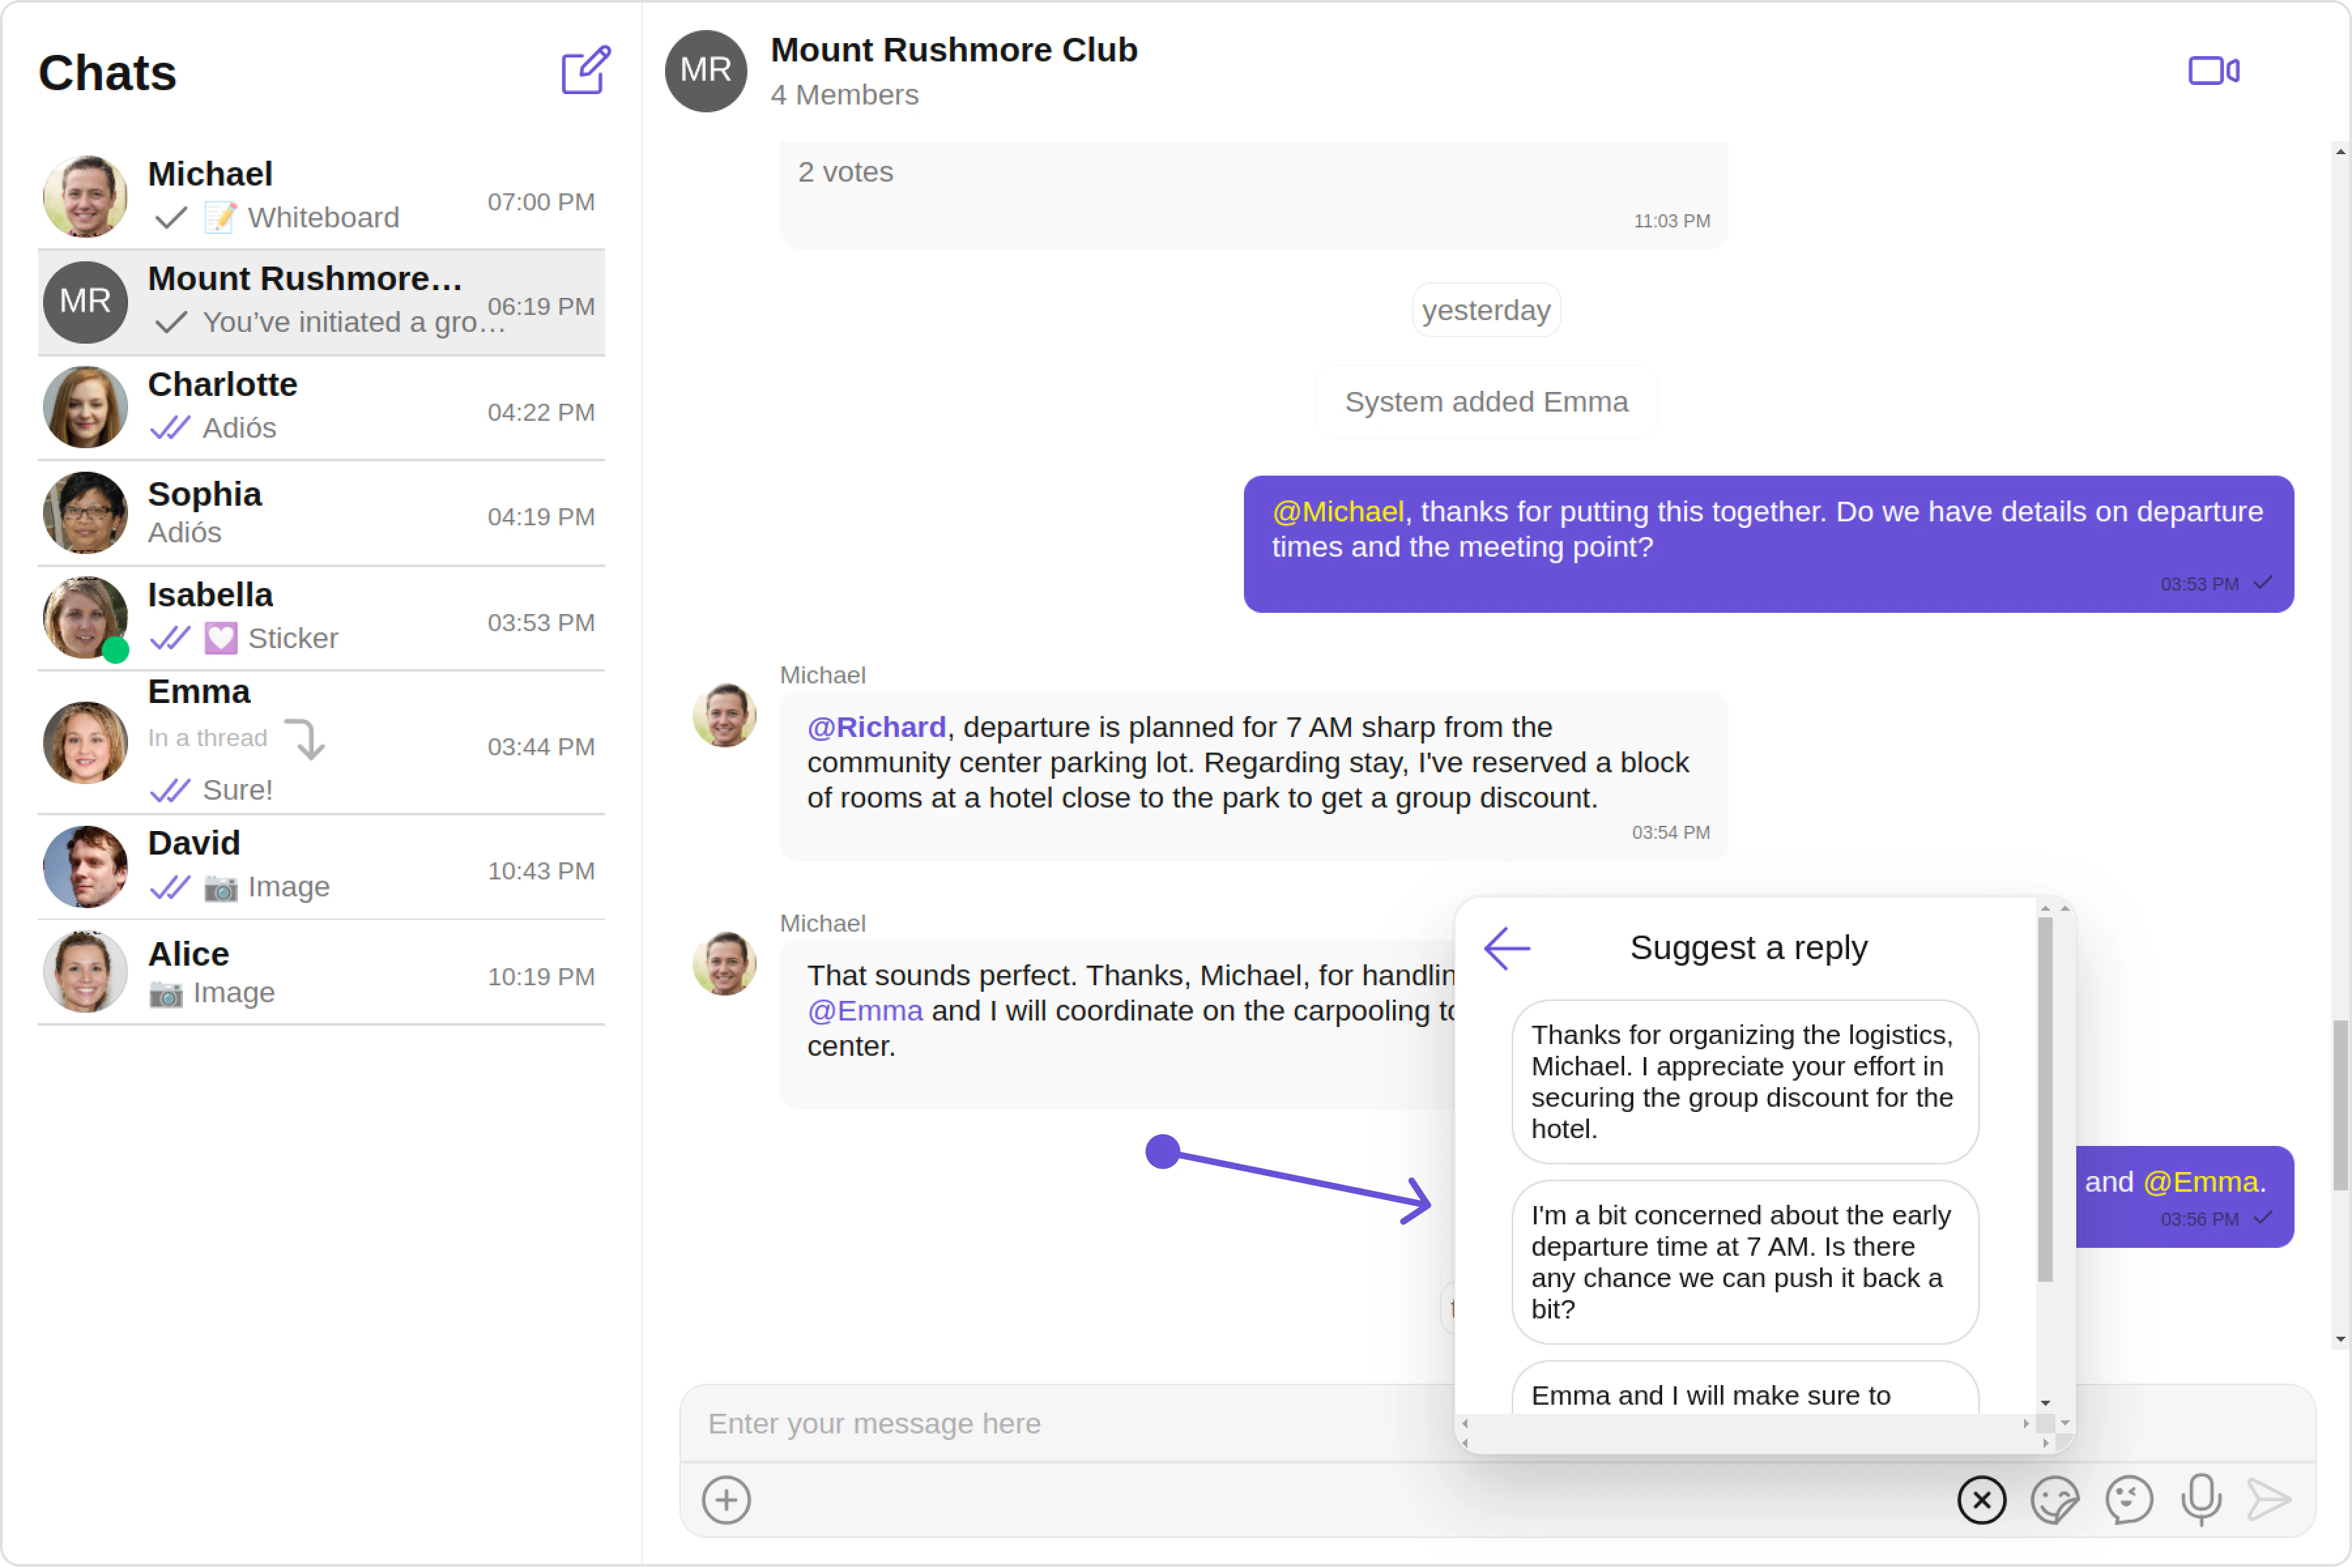
Task: Click the send message arrow icon
Action: pos(2269,1500)
